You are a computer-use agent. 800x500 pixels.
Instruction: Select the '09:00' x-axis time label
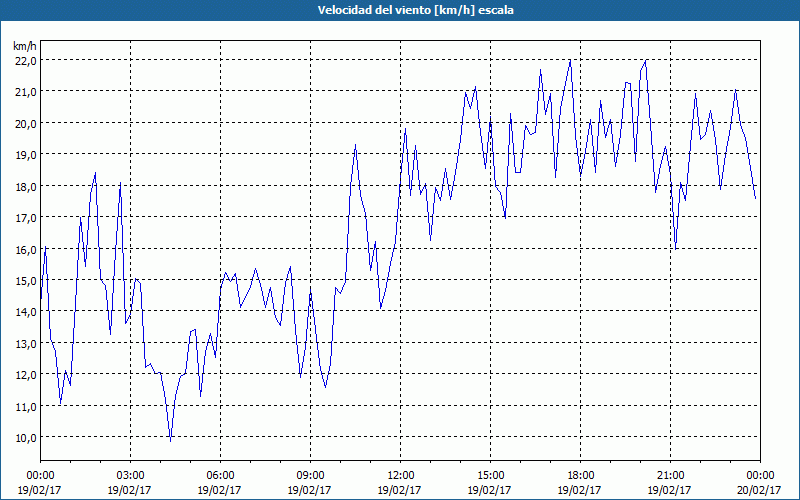(310, 476)
